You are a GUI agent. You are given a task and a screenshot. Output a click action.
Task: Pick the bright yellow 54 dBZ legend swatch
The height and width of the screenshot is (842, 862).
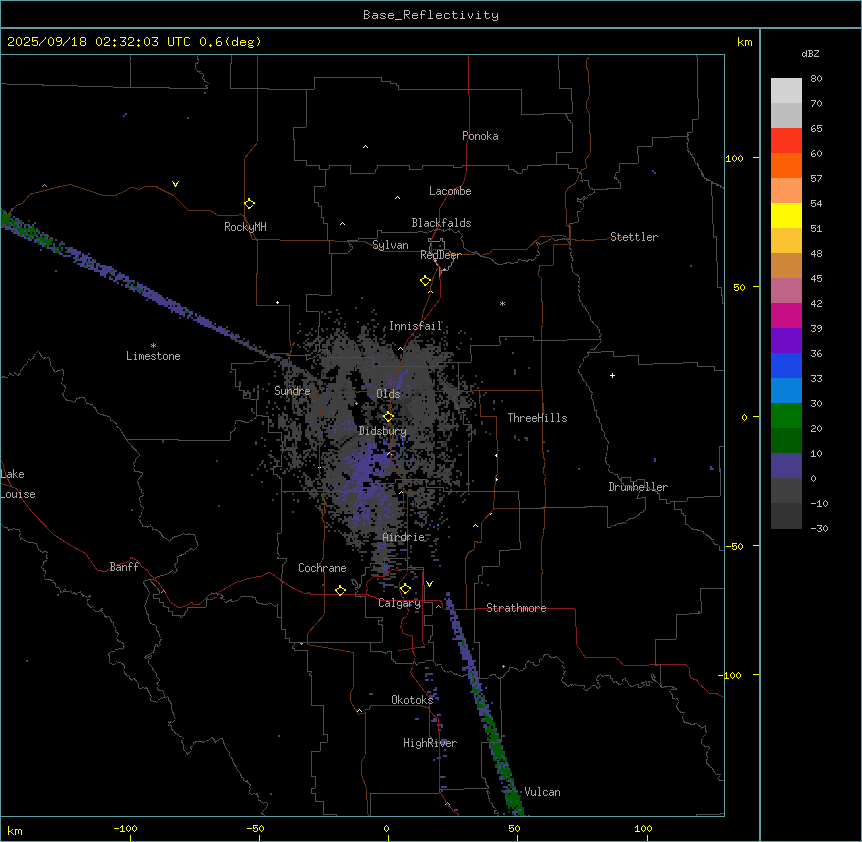point(786,215)
